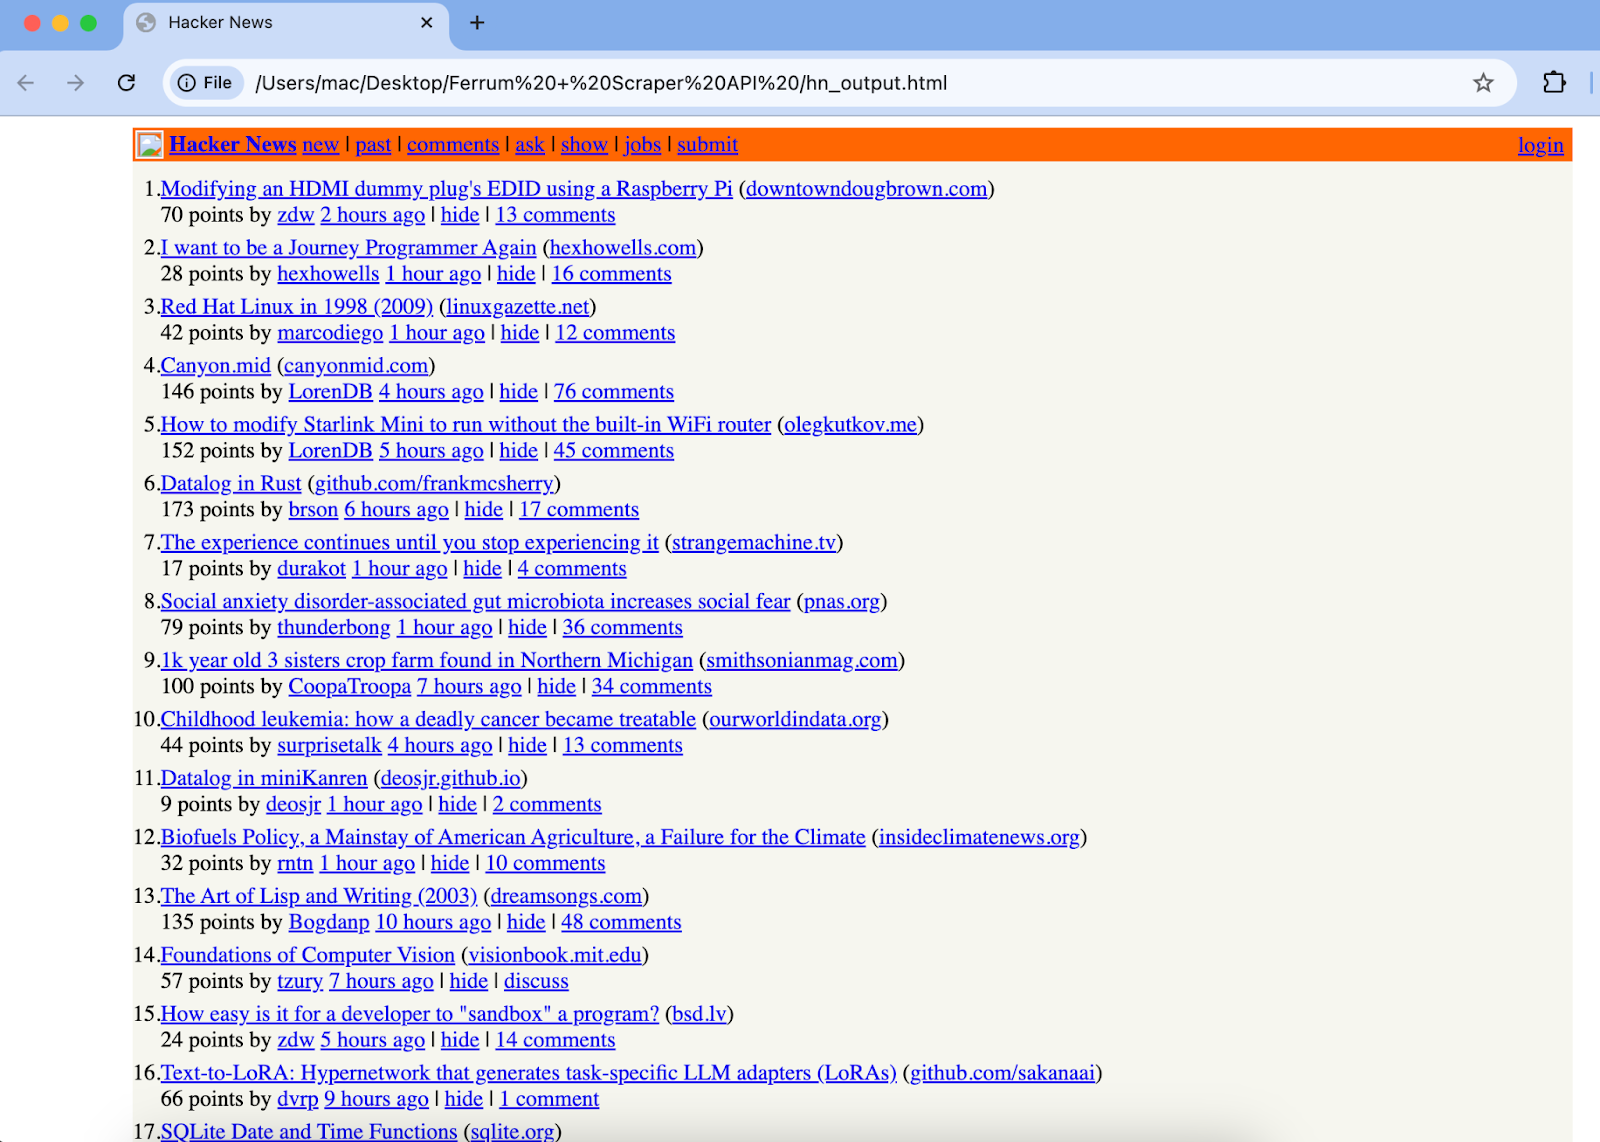This screenshot has width=1600, height=1142.
Task: Open the Canyon.mid story
Action: pyautogui.click(x=216, y=365)
